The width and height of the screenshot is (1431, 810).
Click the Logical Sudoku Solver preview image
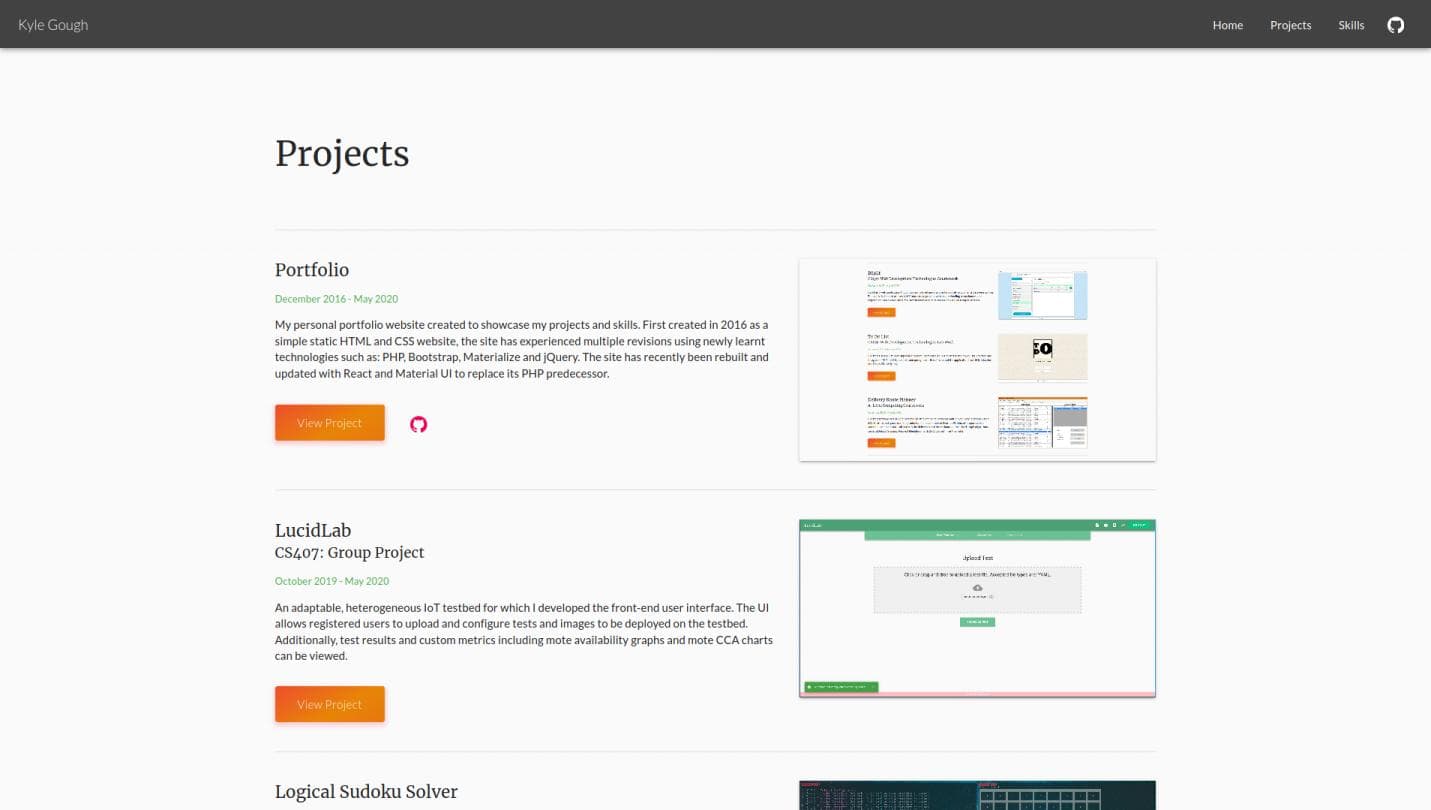(977, 795)
